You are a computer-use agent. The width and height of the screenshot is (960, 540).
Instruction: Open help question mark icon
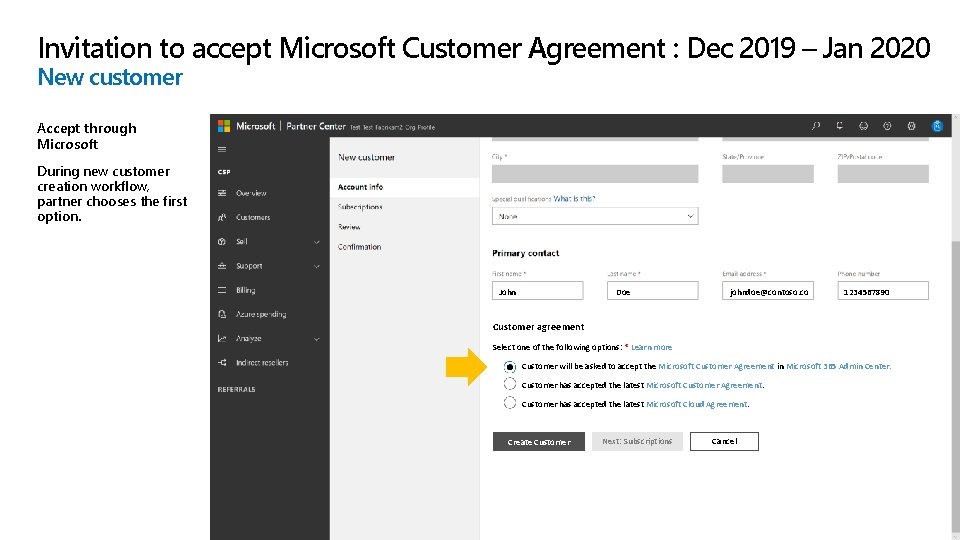click(887, 126)
